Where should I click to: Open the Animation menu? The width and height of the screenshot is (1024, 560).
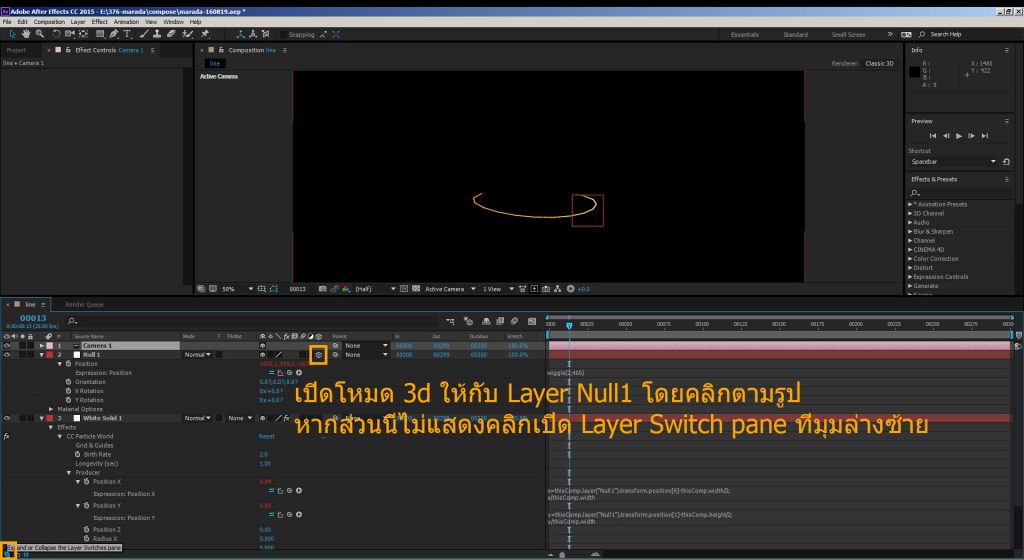tap(126, 22)
